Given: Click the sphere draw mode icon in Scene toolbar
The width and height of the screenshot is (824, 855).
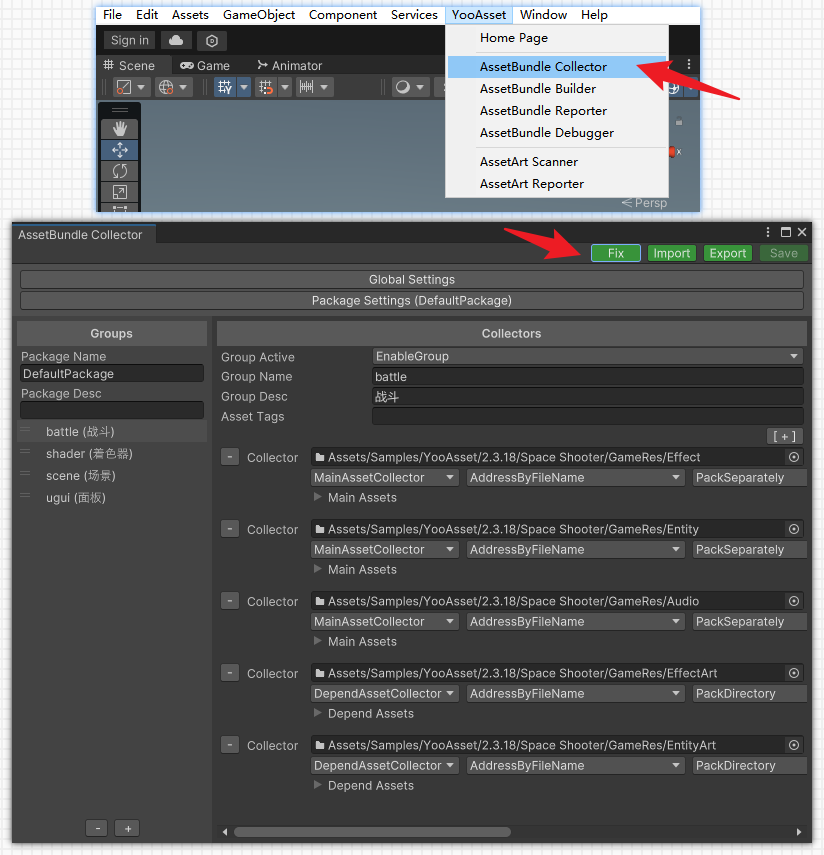Looking at the screenshot, I should (403, 87).
